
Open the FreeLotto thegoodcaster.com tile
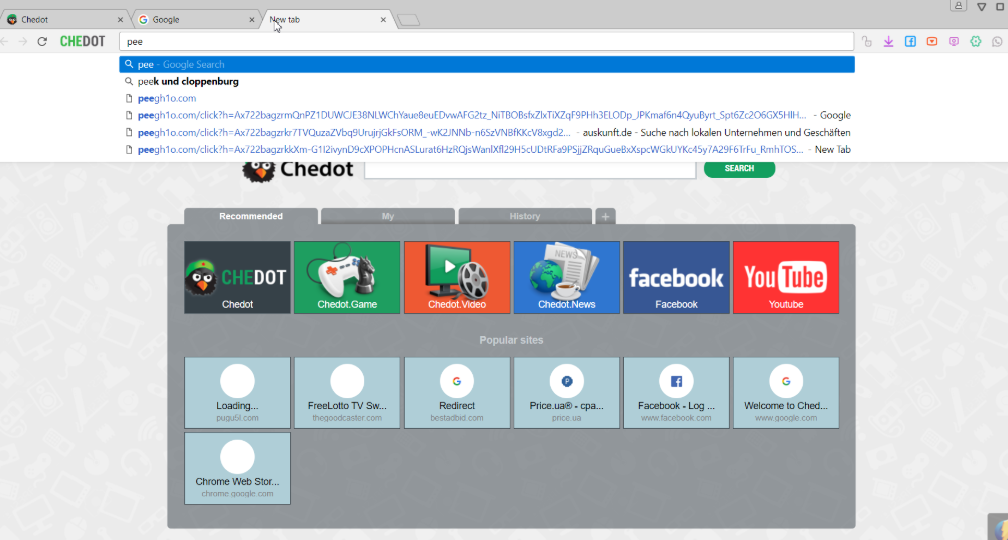coord(347,393)
